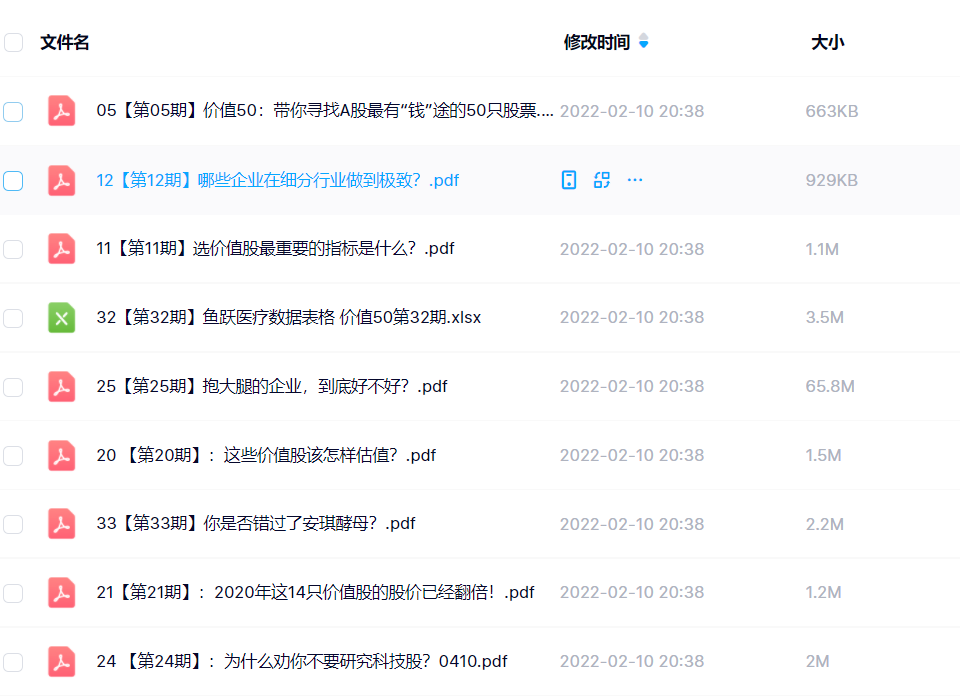This screenshot has width=960, height=700.
Task: Check the box for file 20【第20期】
Action: point(13,456)
